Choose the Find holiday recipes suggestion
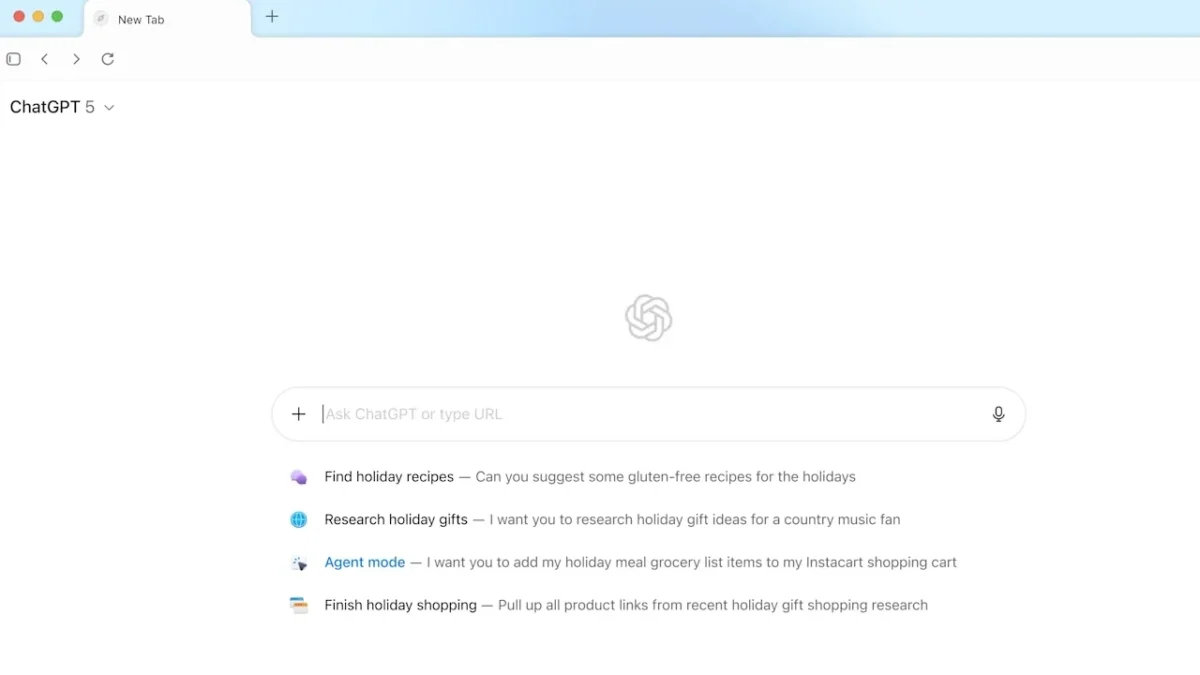The width and height of the screenshot is (1200, 675). (x=572, y=477)
